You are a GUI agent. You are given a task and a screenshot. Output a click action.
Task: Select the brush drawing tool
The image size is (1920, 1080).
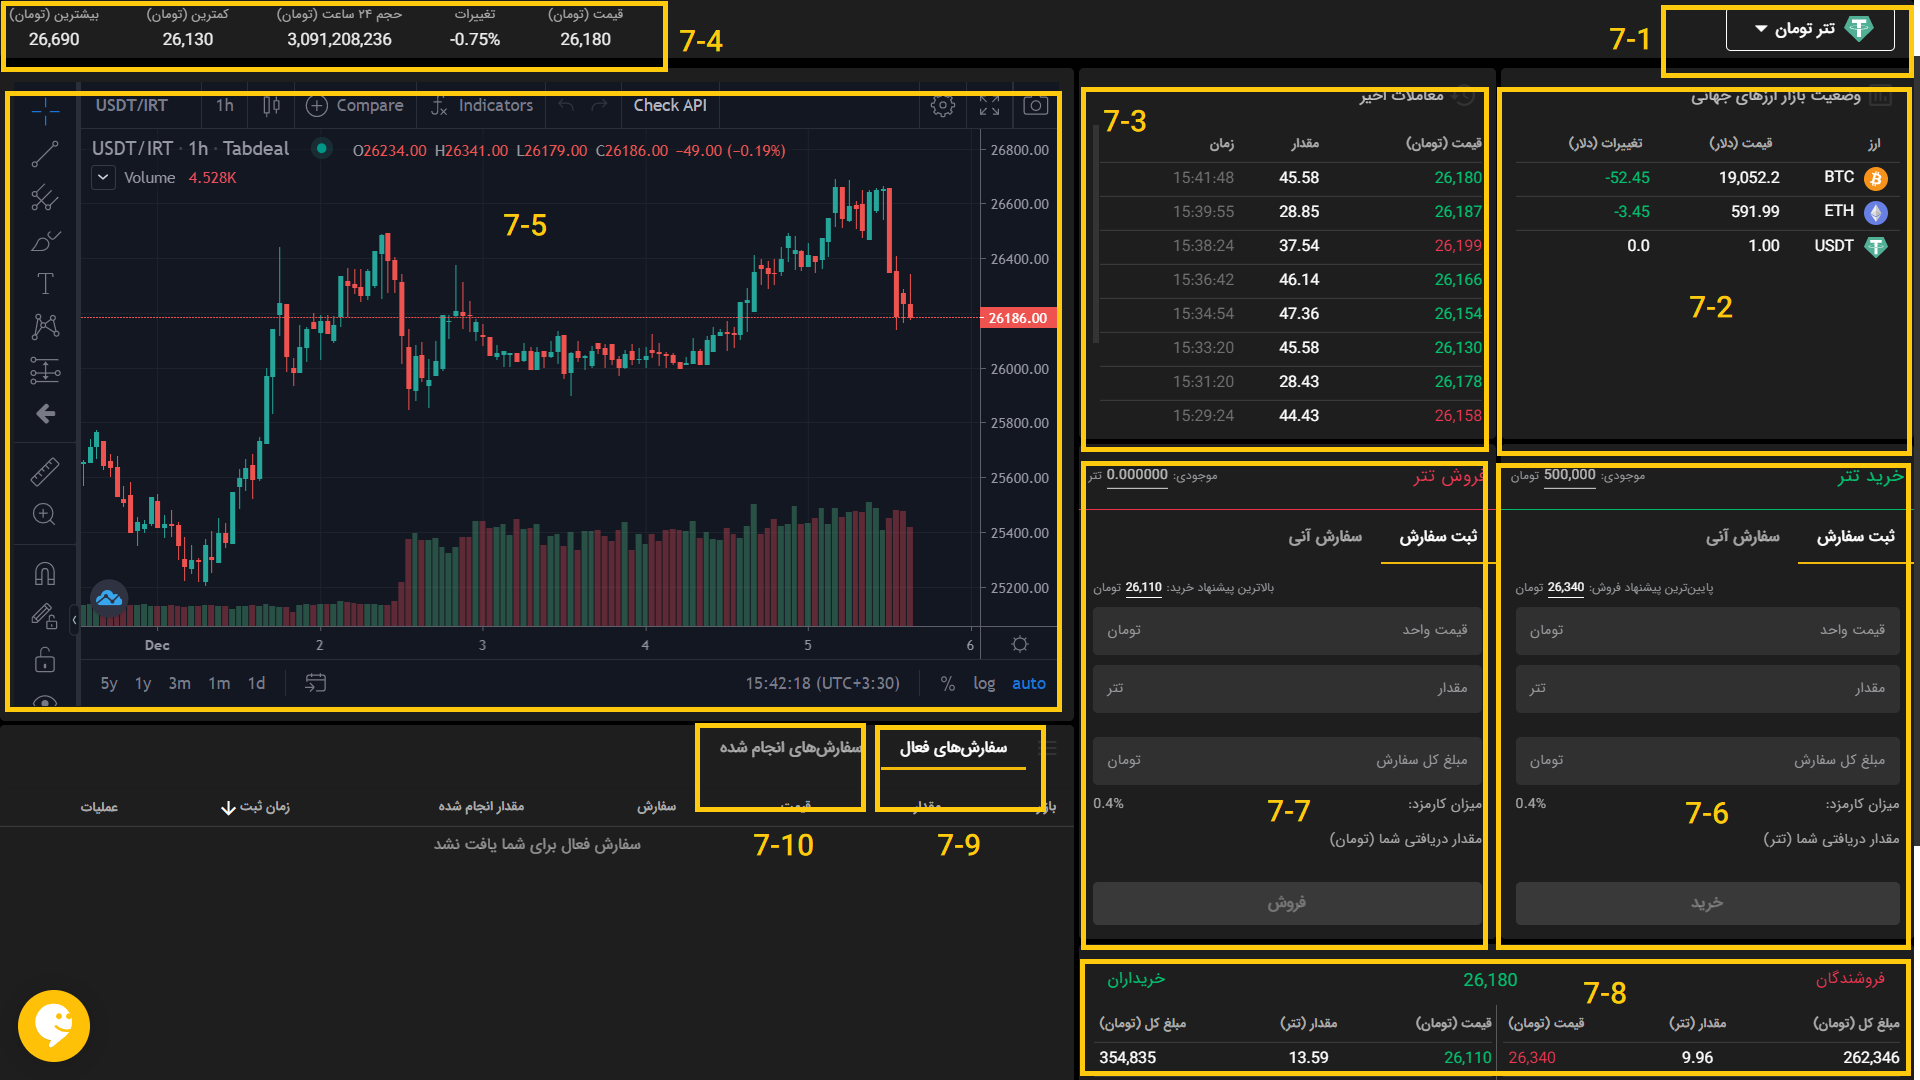tap(45, 241)
